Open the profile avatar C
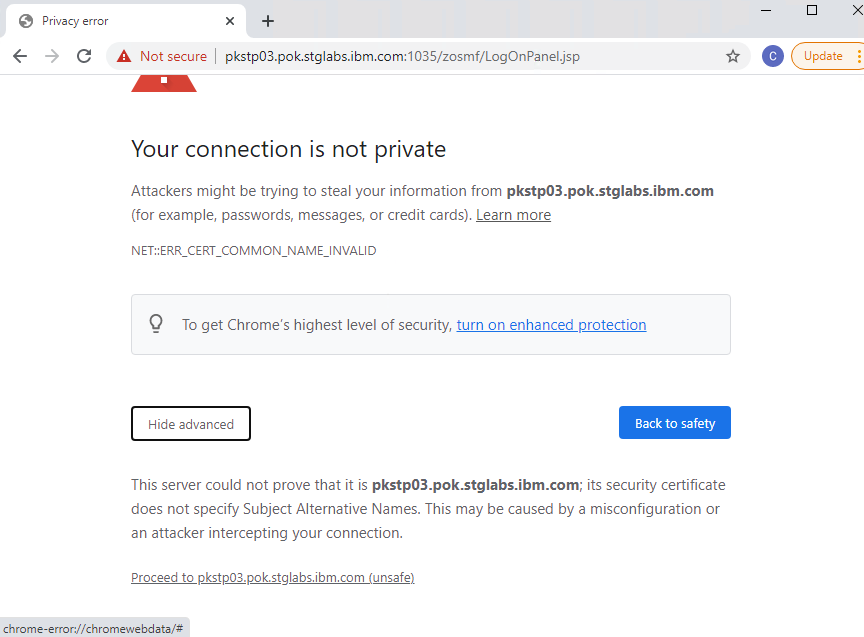864x637 pixels. coord(772,56)
